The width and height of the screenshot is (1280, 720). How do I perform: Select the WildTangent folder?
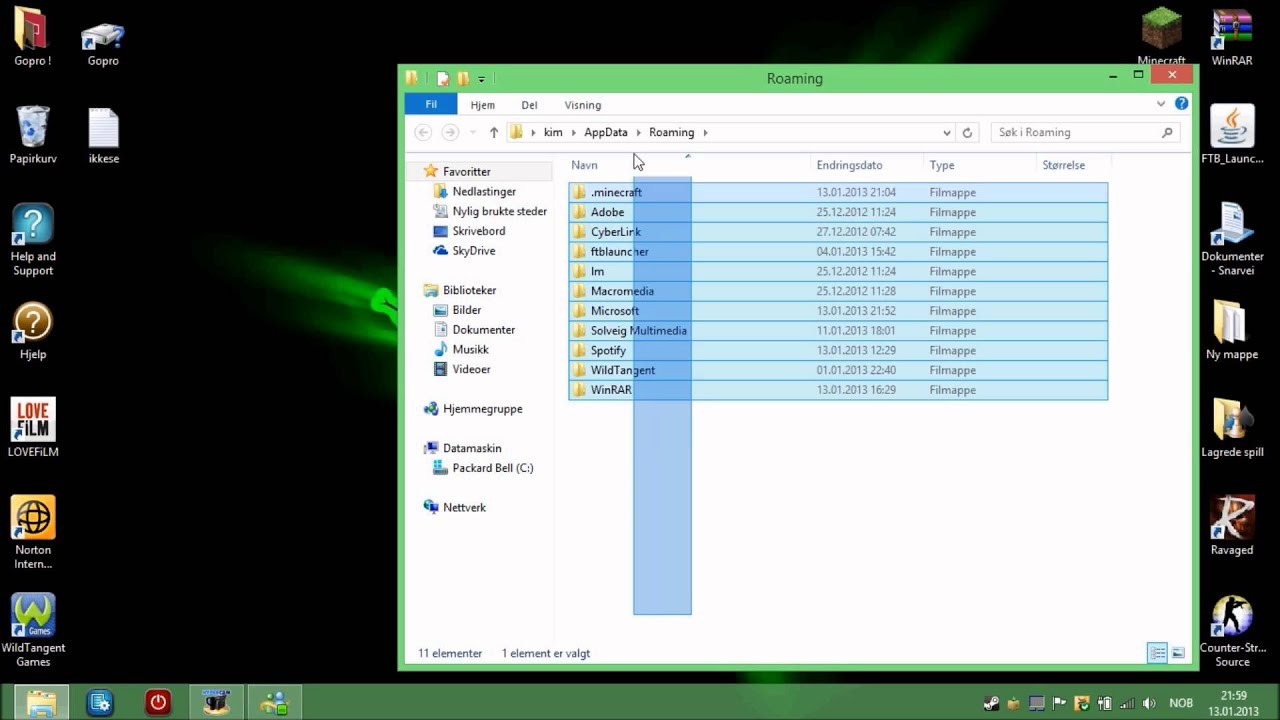point(838,370)
